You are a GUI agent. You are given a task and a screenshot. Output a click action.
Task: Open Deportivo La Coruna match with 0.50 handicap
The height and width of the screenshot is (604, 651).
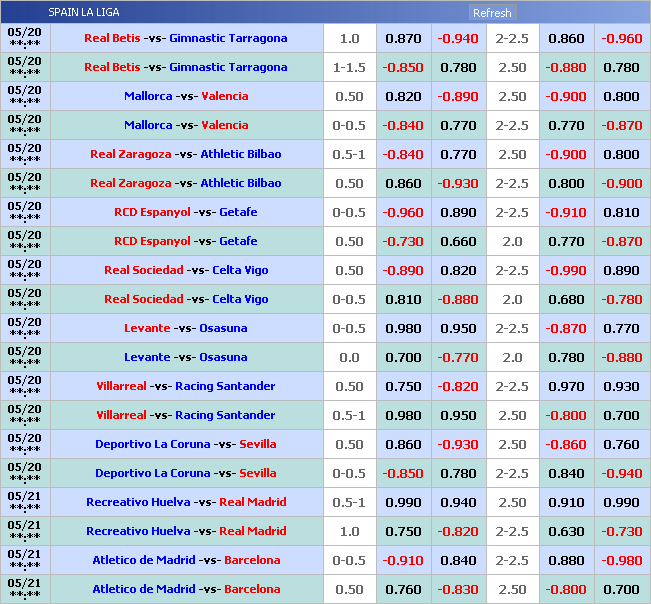(x=186, y=445)
